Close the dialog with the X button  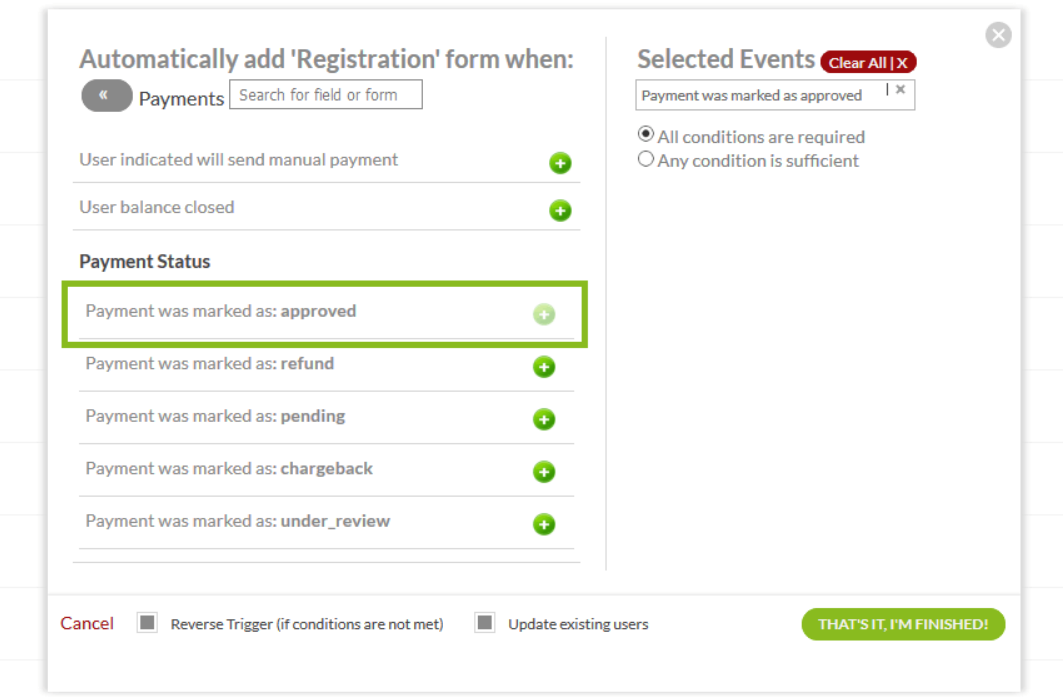998,36
